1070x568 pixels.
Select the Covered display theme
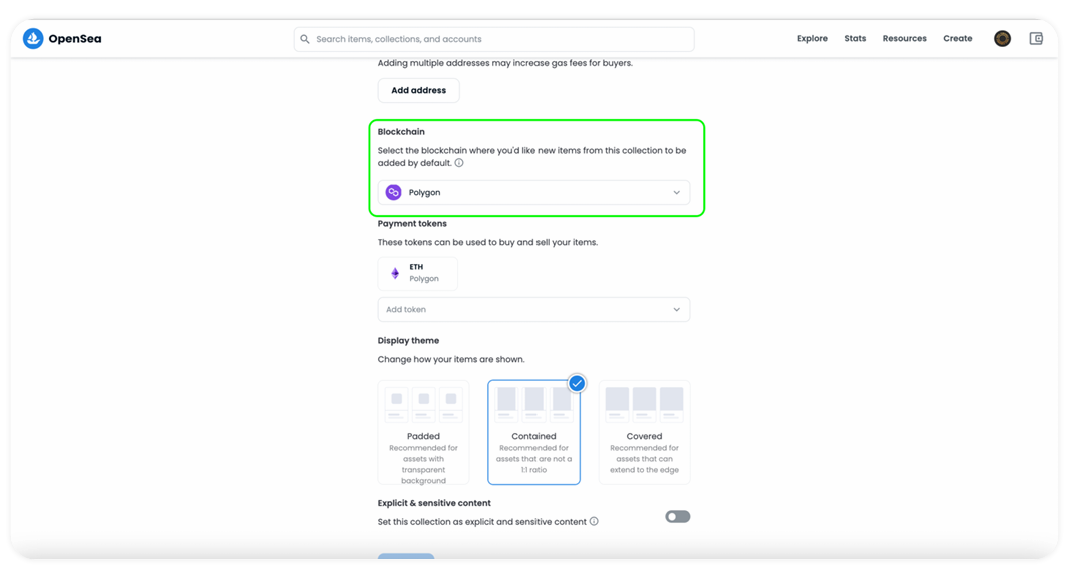coord(644,432)
